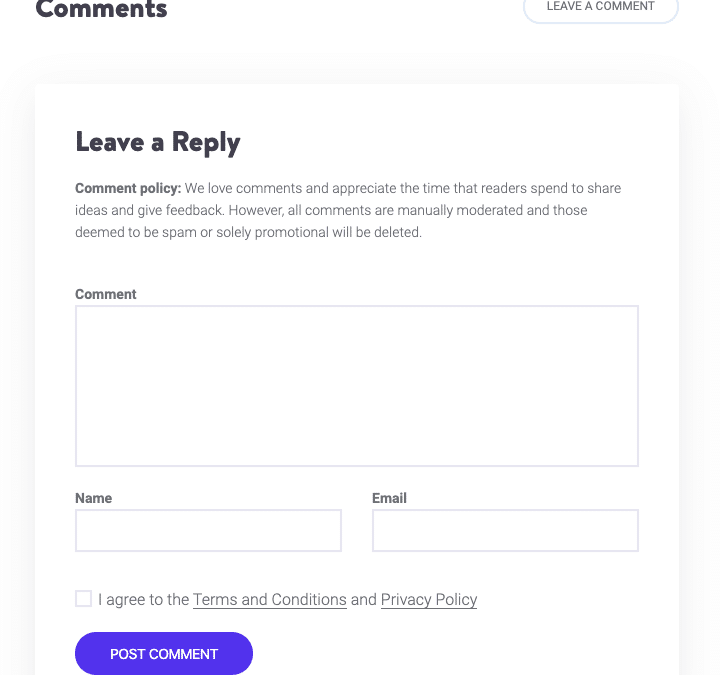Click the Email field label
The image size is (721, 675).
pos(389,498)
